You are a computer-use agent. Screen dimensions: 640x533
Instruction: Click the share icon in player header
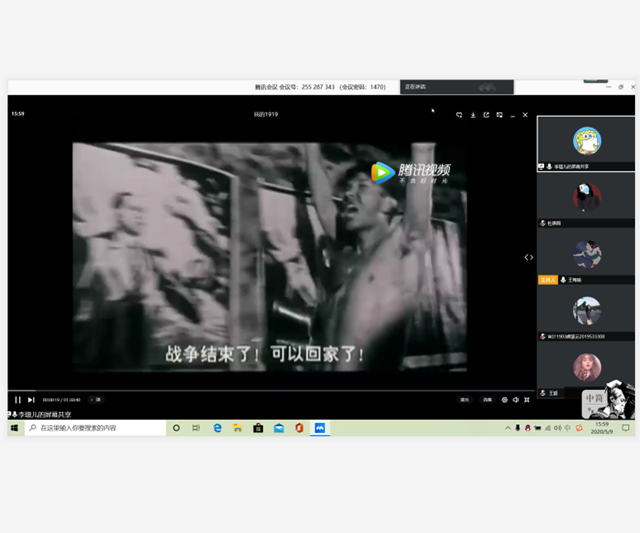coord(486,115)
